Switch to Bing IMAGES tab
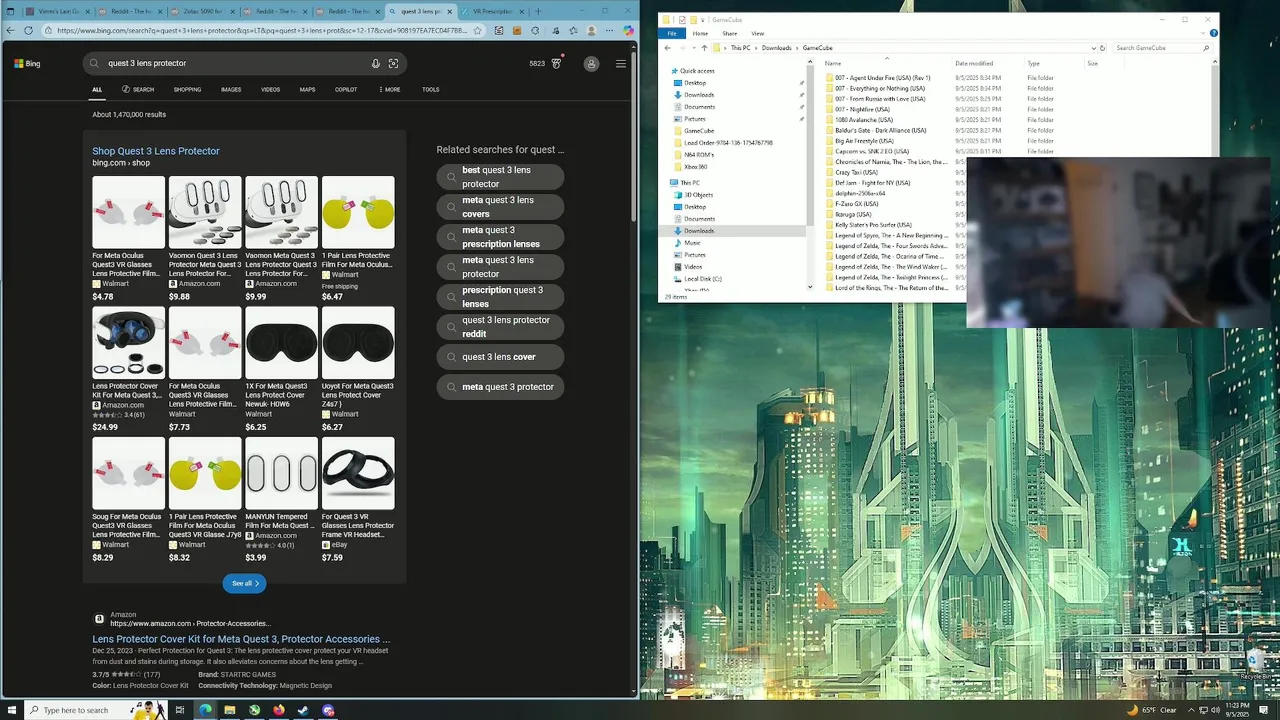The width and height of the screenshot is (1280, 720). pos(231,89)
